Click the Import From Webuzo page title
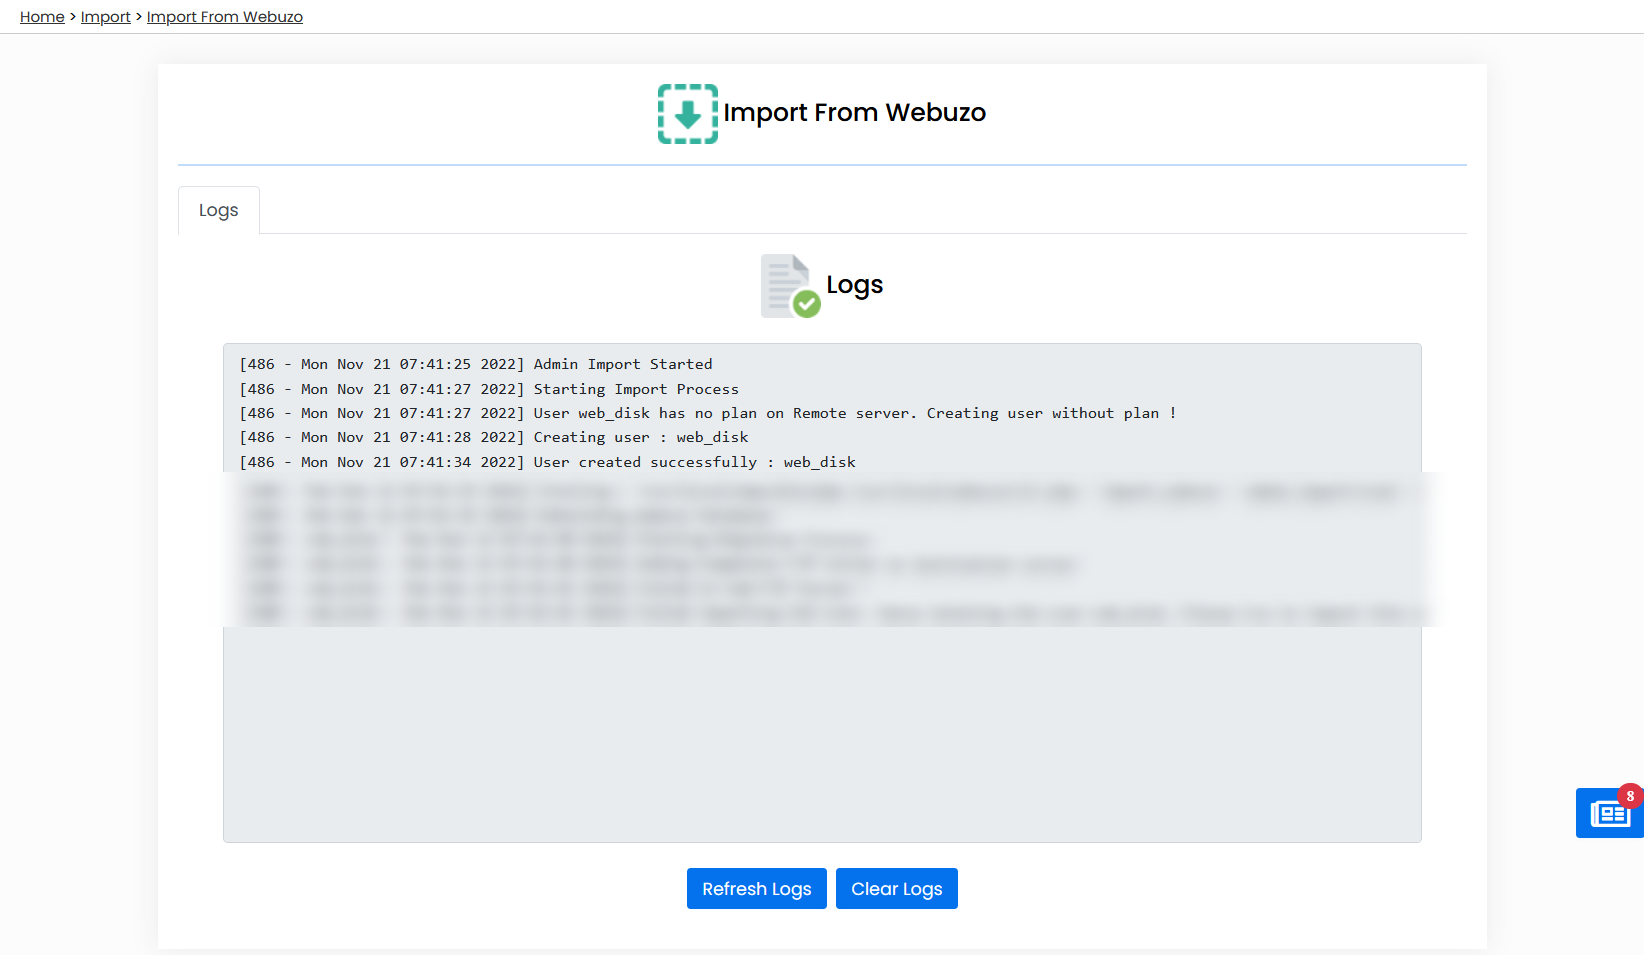Screen dimensions: 1644x955 (855, 112)
